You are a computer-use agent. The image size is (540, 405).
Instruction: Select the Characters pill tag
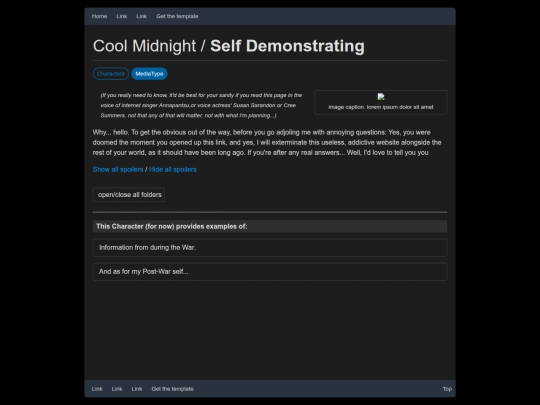(111, 74)
